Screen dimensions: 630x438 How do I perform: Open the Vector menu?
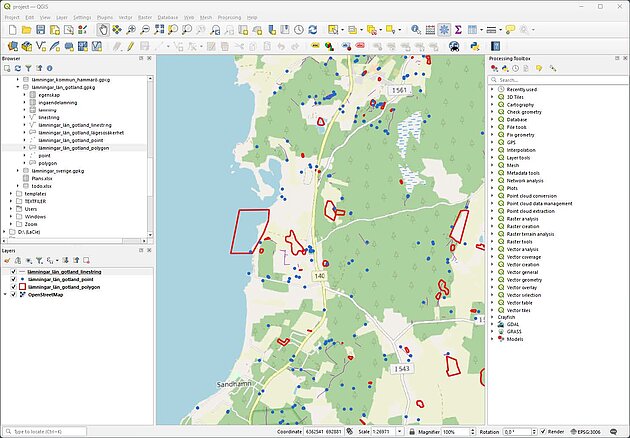point(125,18)
